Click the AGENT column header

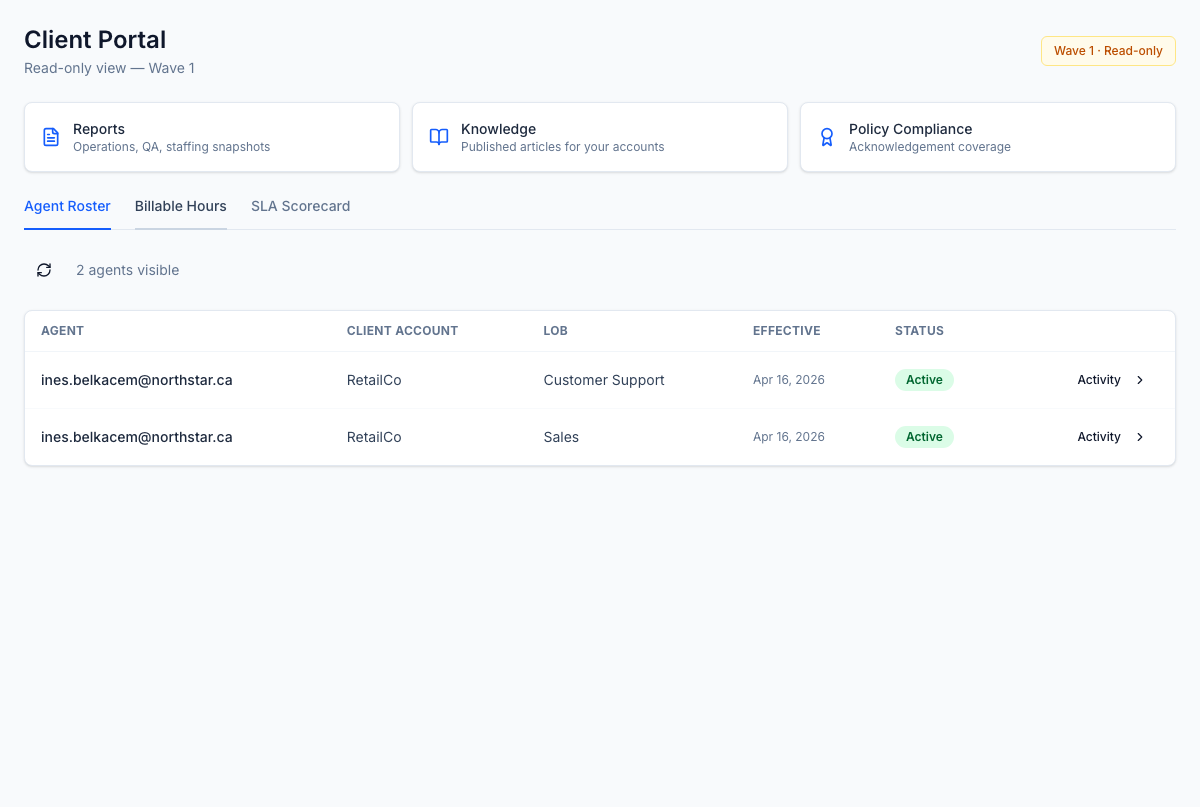tap(62, 331)
